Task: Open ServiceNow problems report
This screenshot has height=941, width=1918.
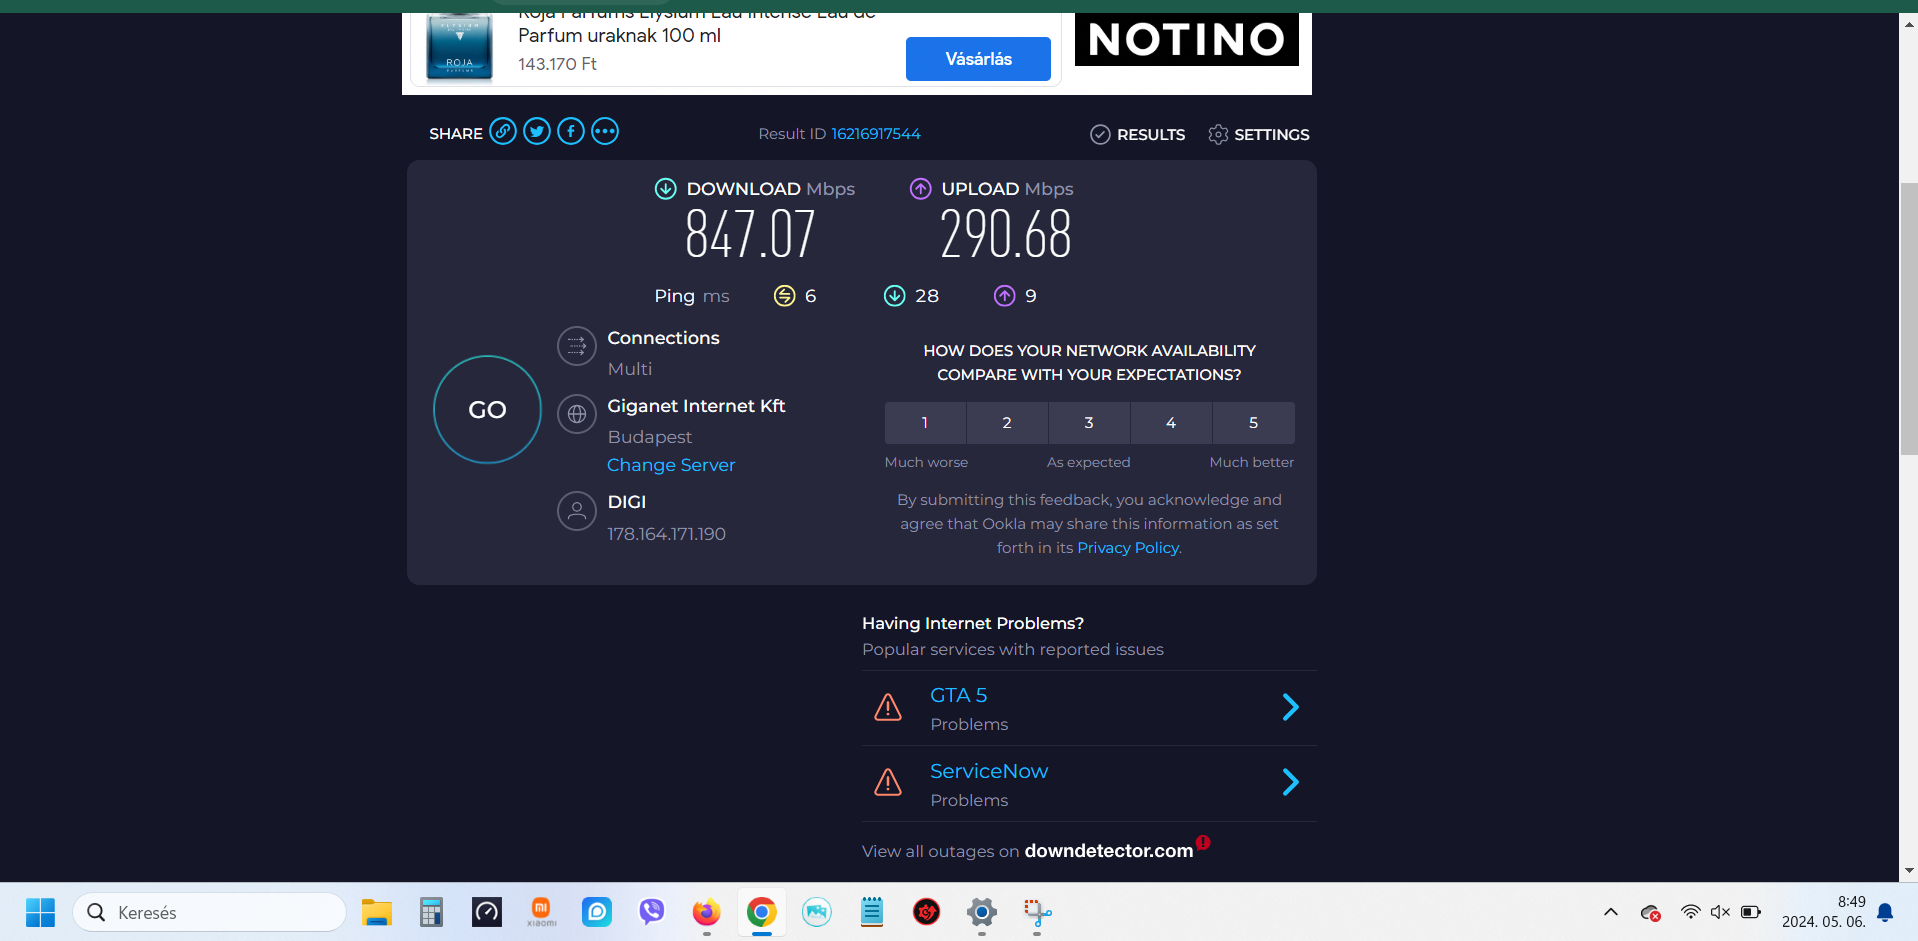Action: coord(989,771)
